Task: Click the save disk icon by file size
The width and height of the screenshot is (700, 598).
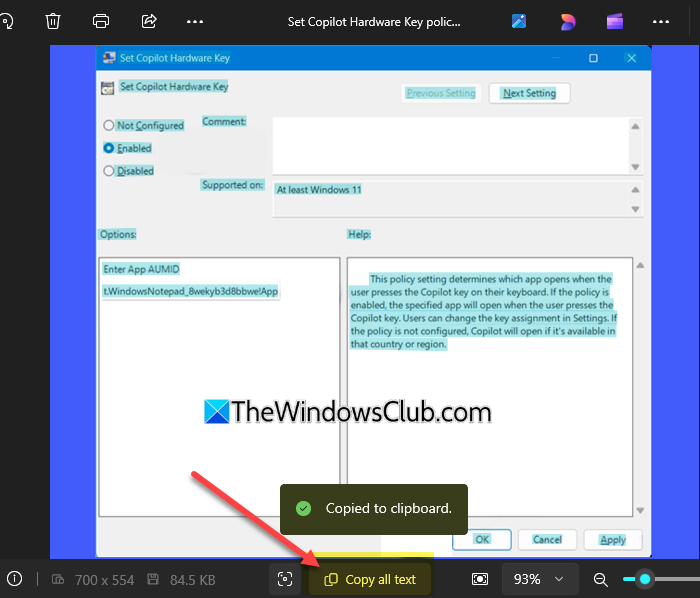Action: 153,579
